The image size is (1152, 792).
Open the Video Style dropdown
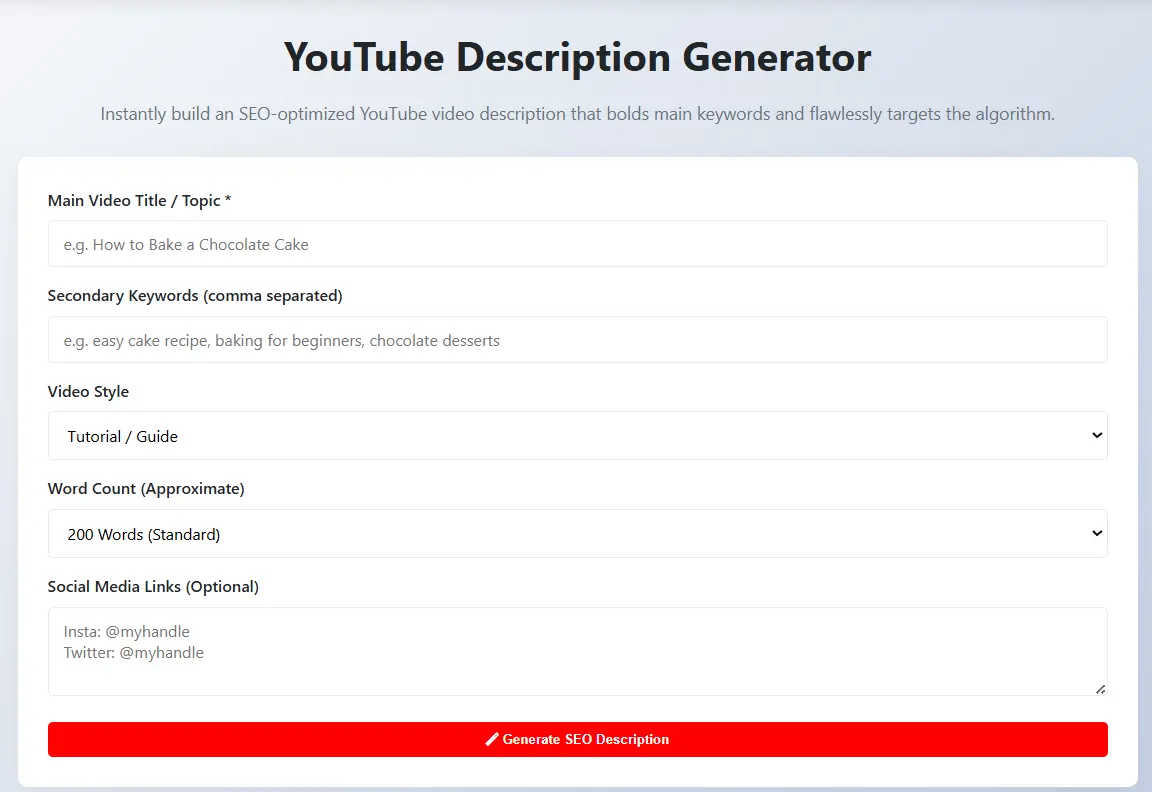point(577,436)
